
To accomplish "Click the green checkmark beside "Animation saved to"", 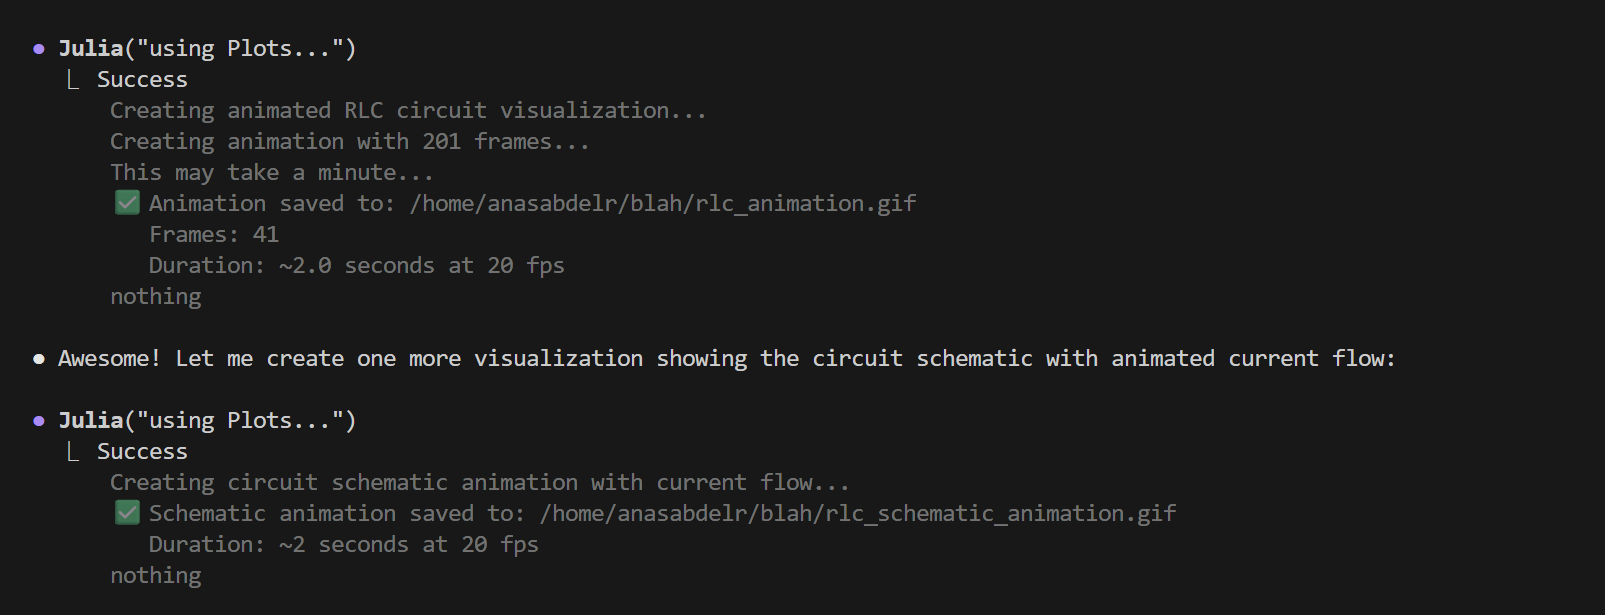I will (x=127, y=203).
